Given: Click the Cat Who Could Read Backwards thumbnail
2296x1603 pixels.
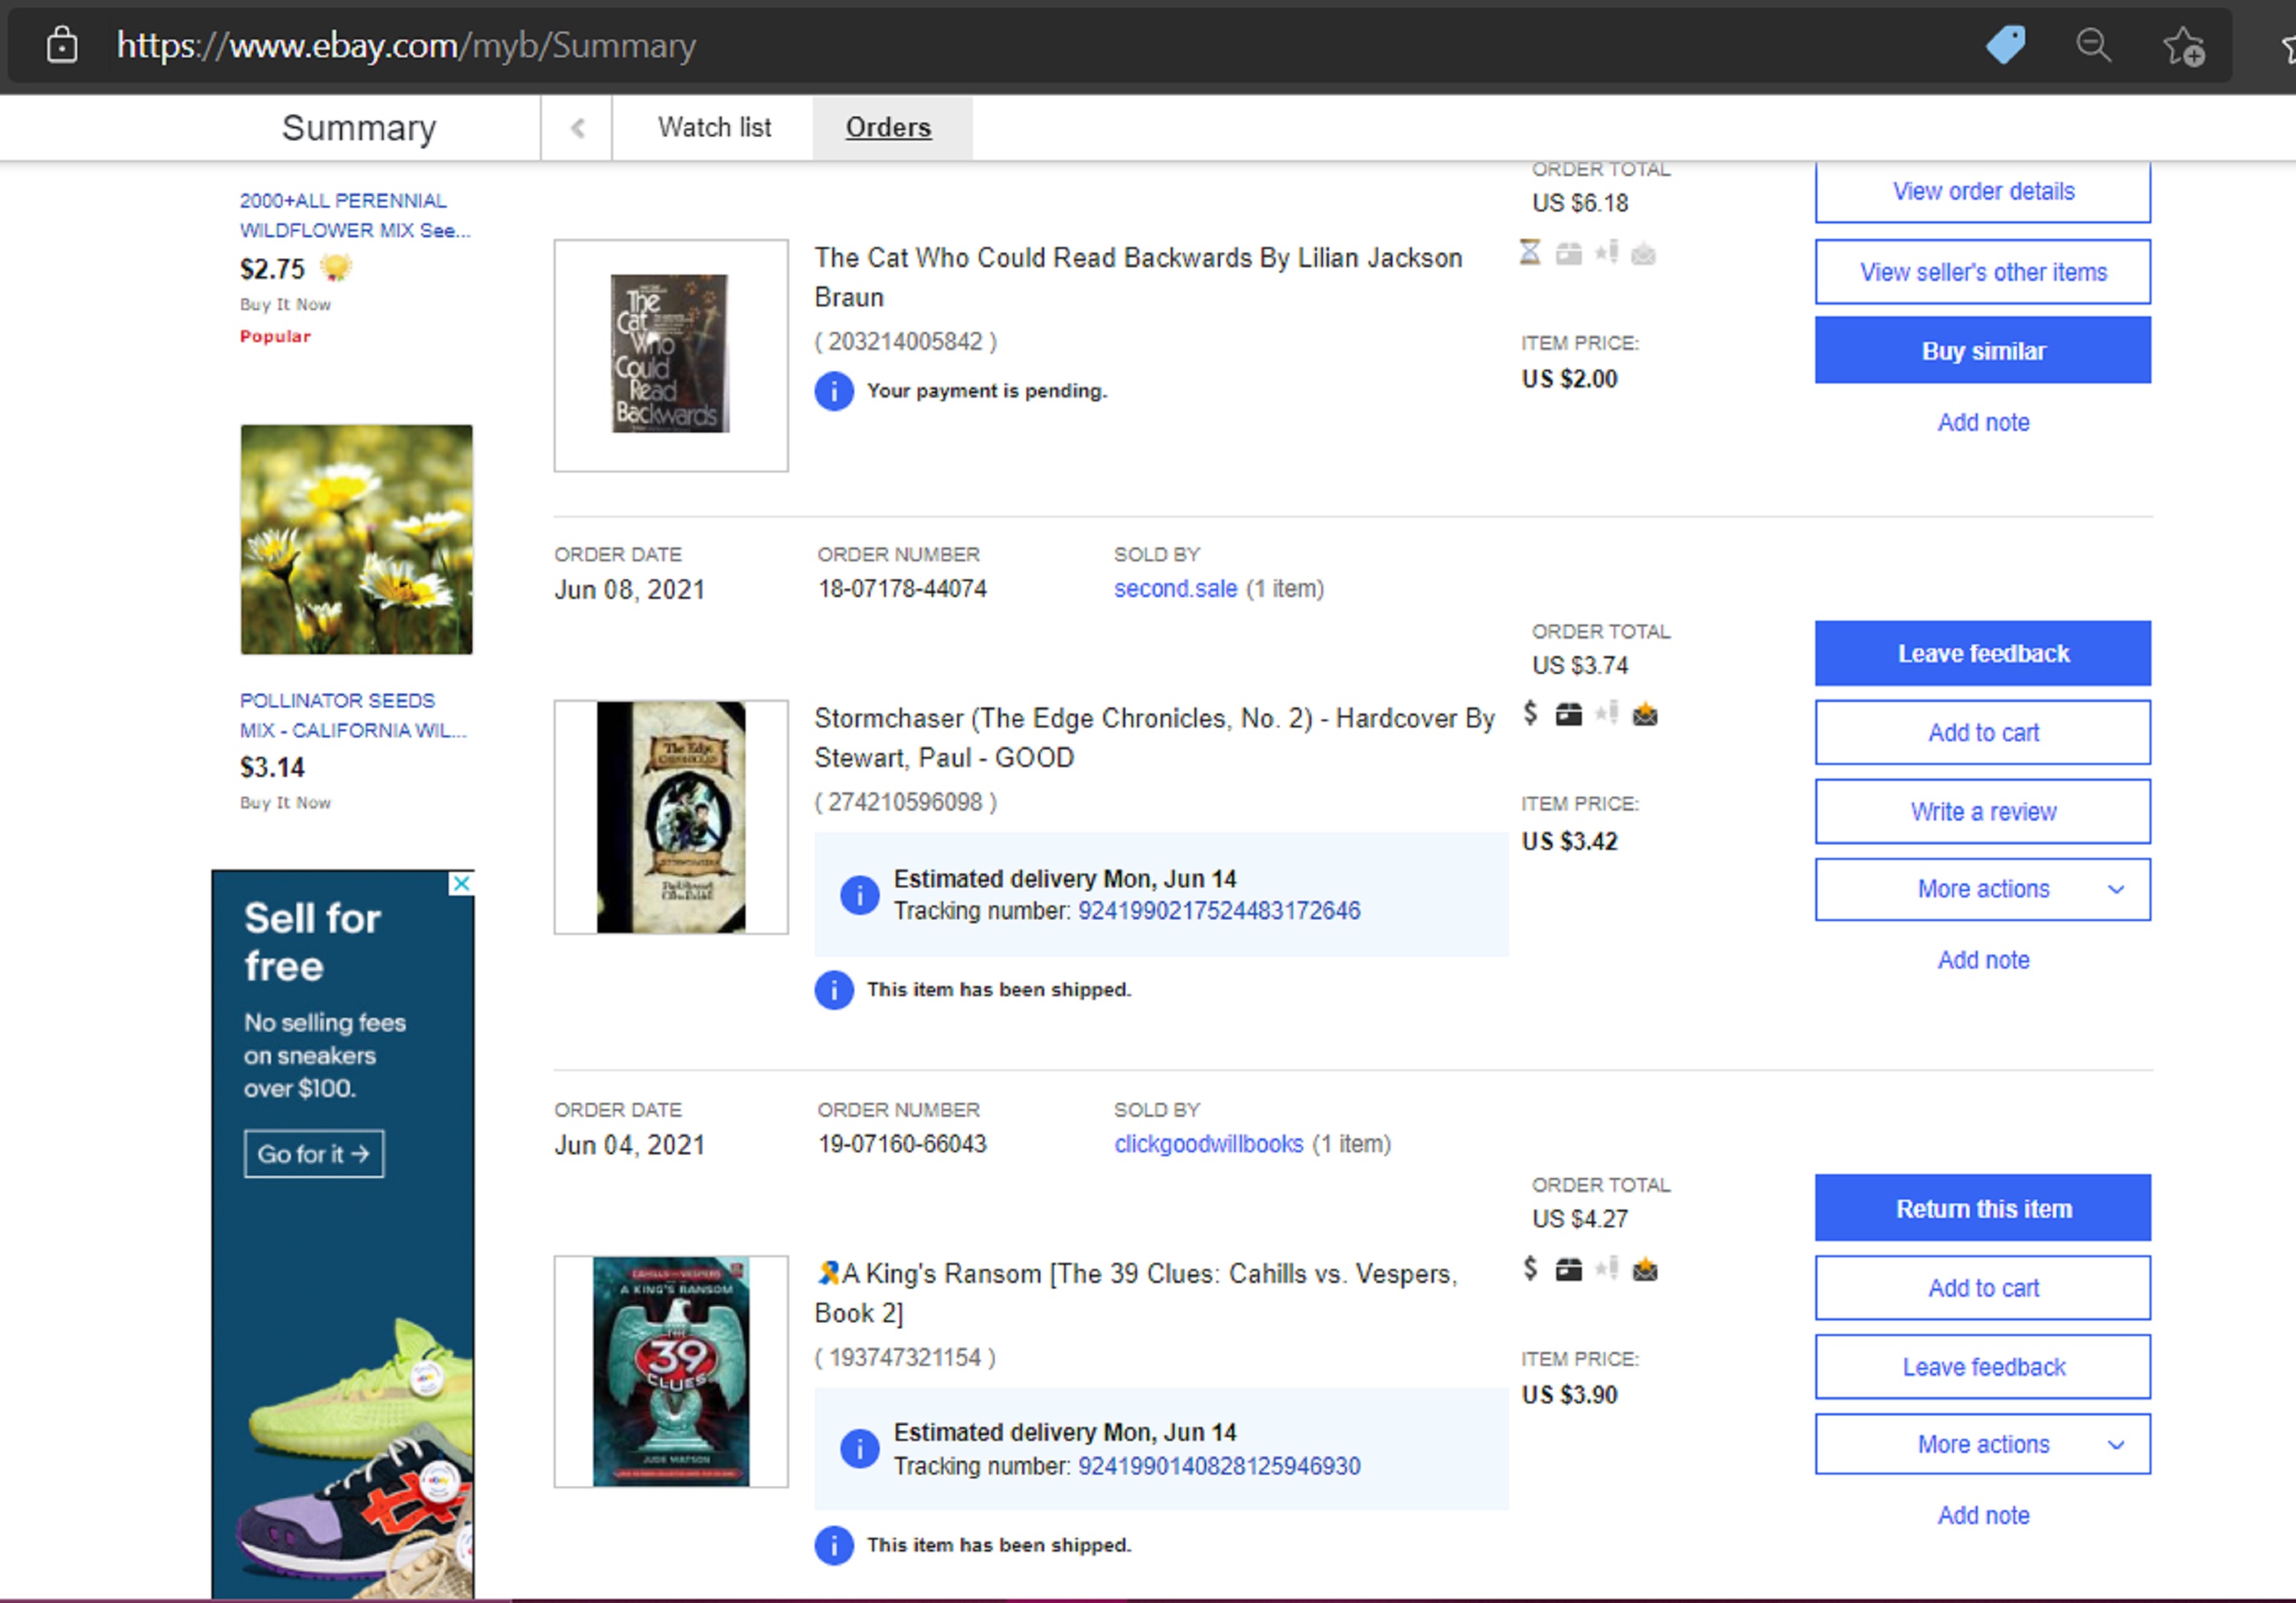Looking at the screenshot, I should pyautogui.click(x=671, y=355).
